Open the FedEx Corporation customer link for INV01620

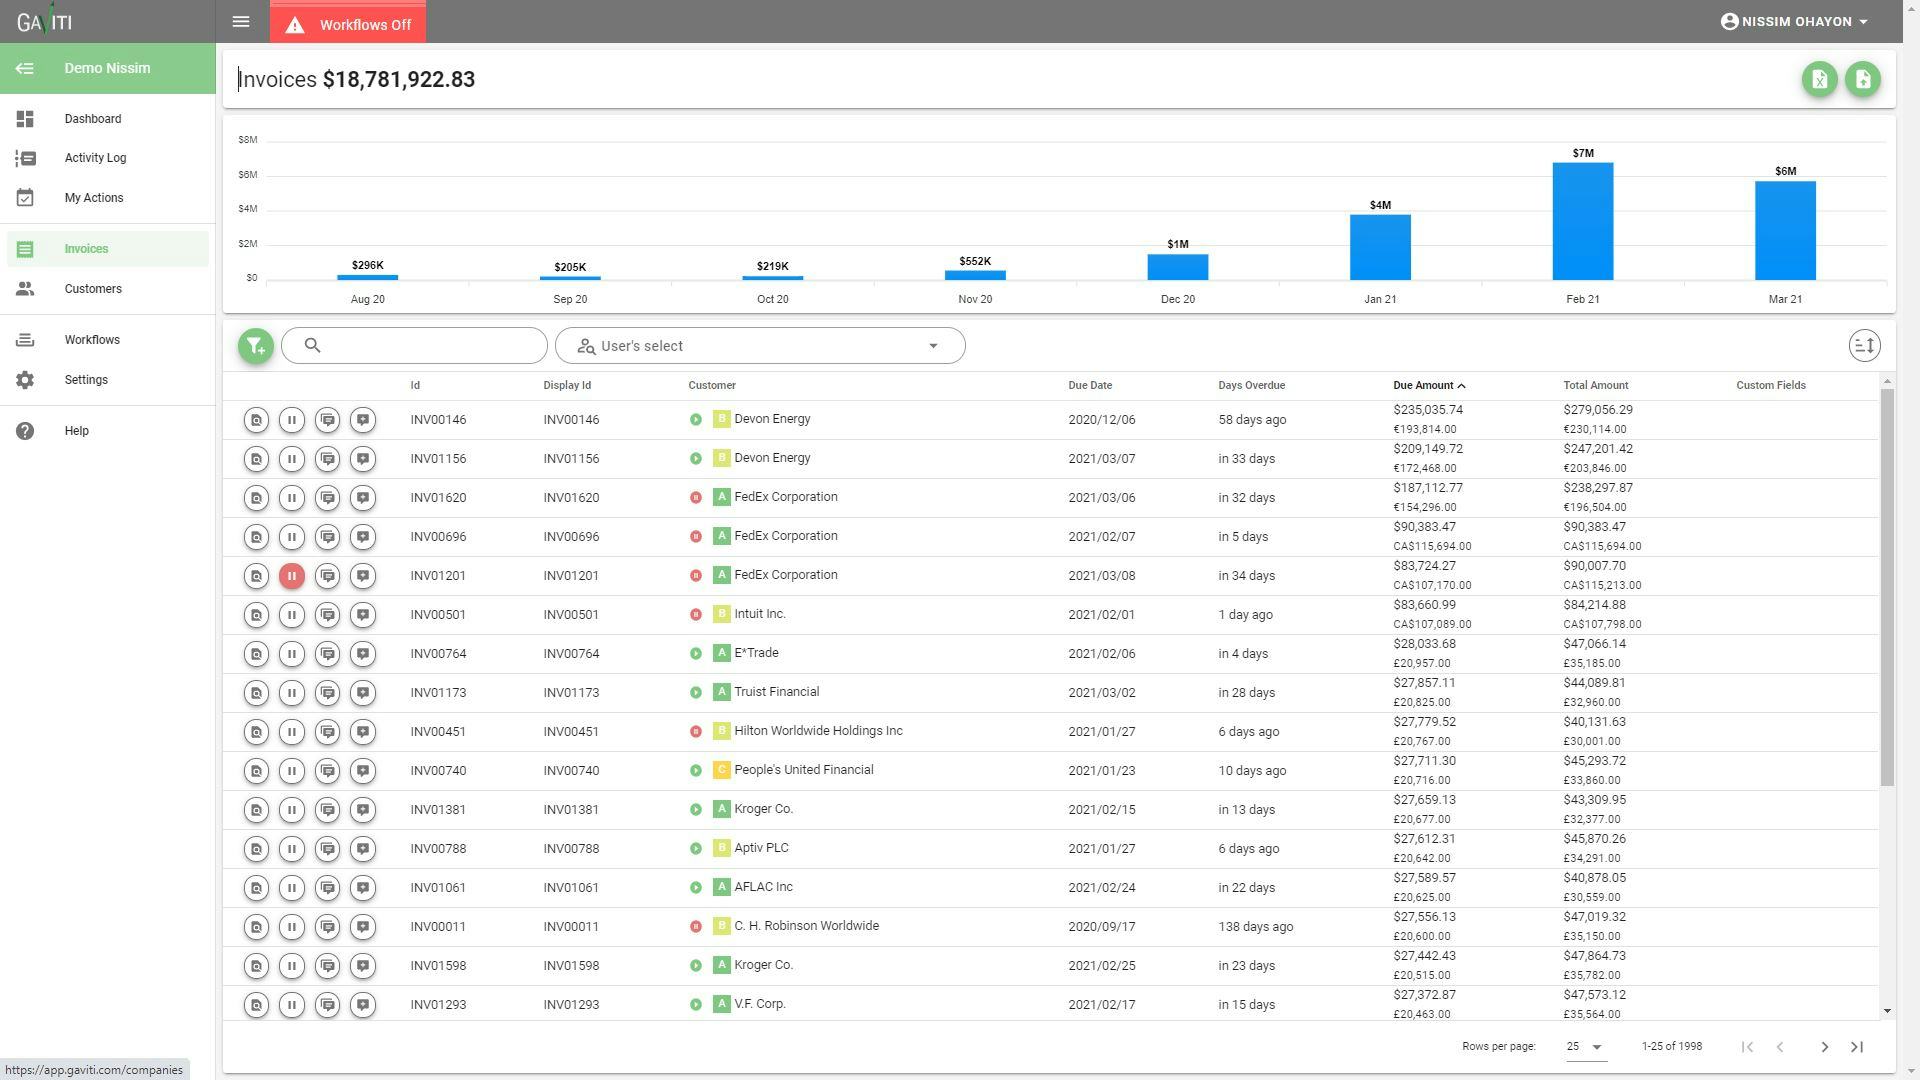[x=785, y=497]
